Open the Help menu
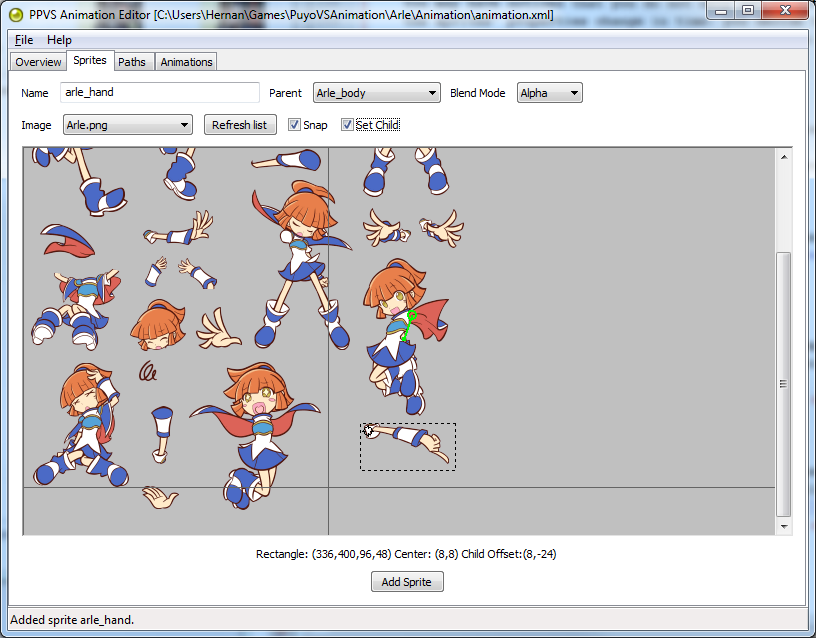The width and height of the screenshot is (816, 638). (x=59, y=40)
